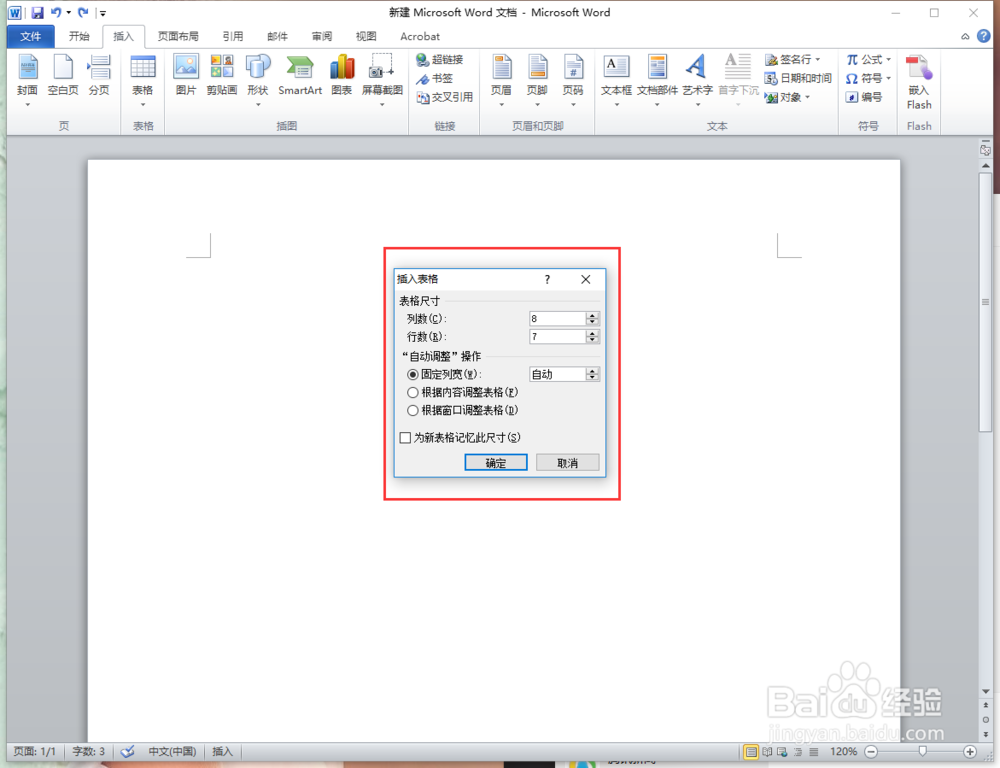1000x768 pixels.
Task: Expand the Signature Line (签名行) dropdown
Action: [818, 59]
